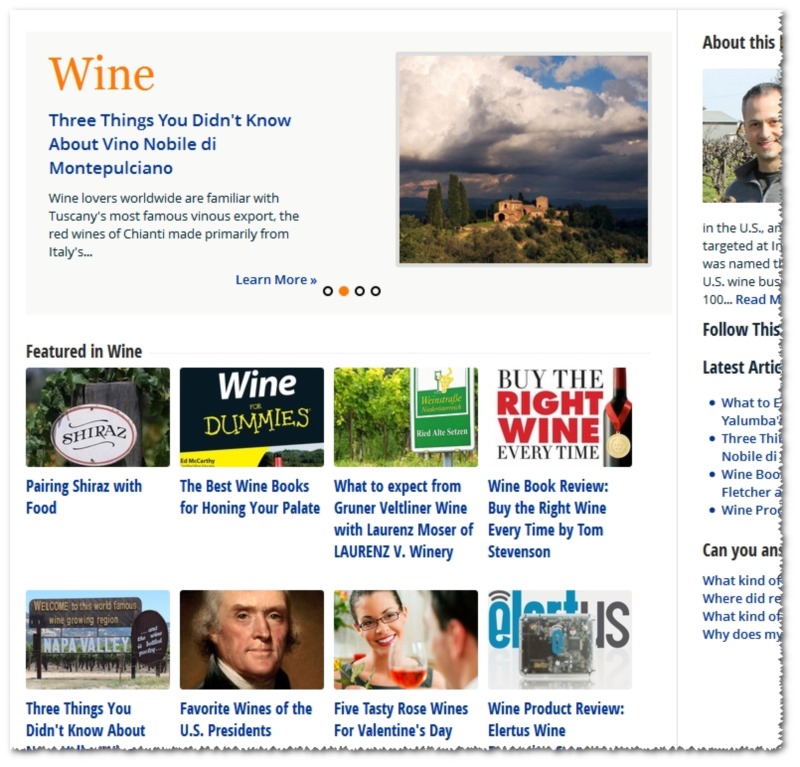The height and width of the screenshot is (767, 800).
Task: Open The Best Wine Books article link
Action: pyautogui.click(x=250, y=497)
